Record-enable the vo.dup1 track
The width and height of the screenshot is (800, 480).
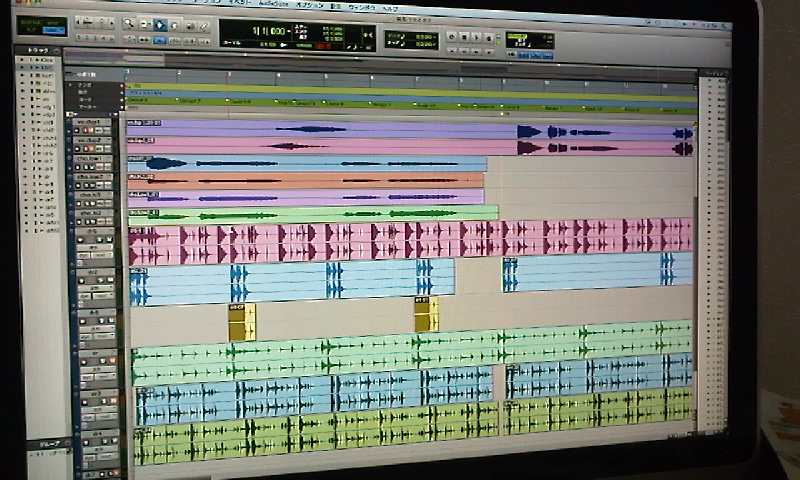(77, 131)
